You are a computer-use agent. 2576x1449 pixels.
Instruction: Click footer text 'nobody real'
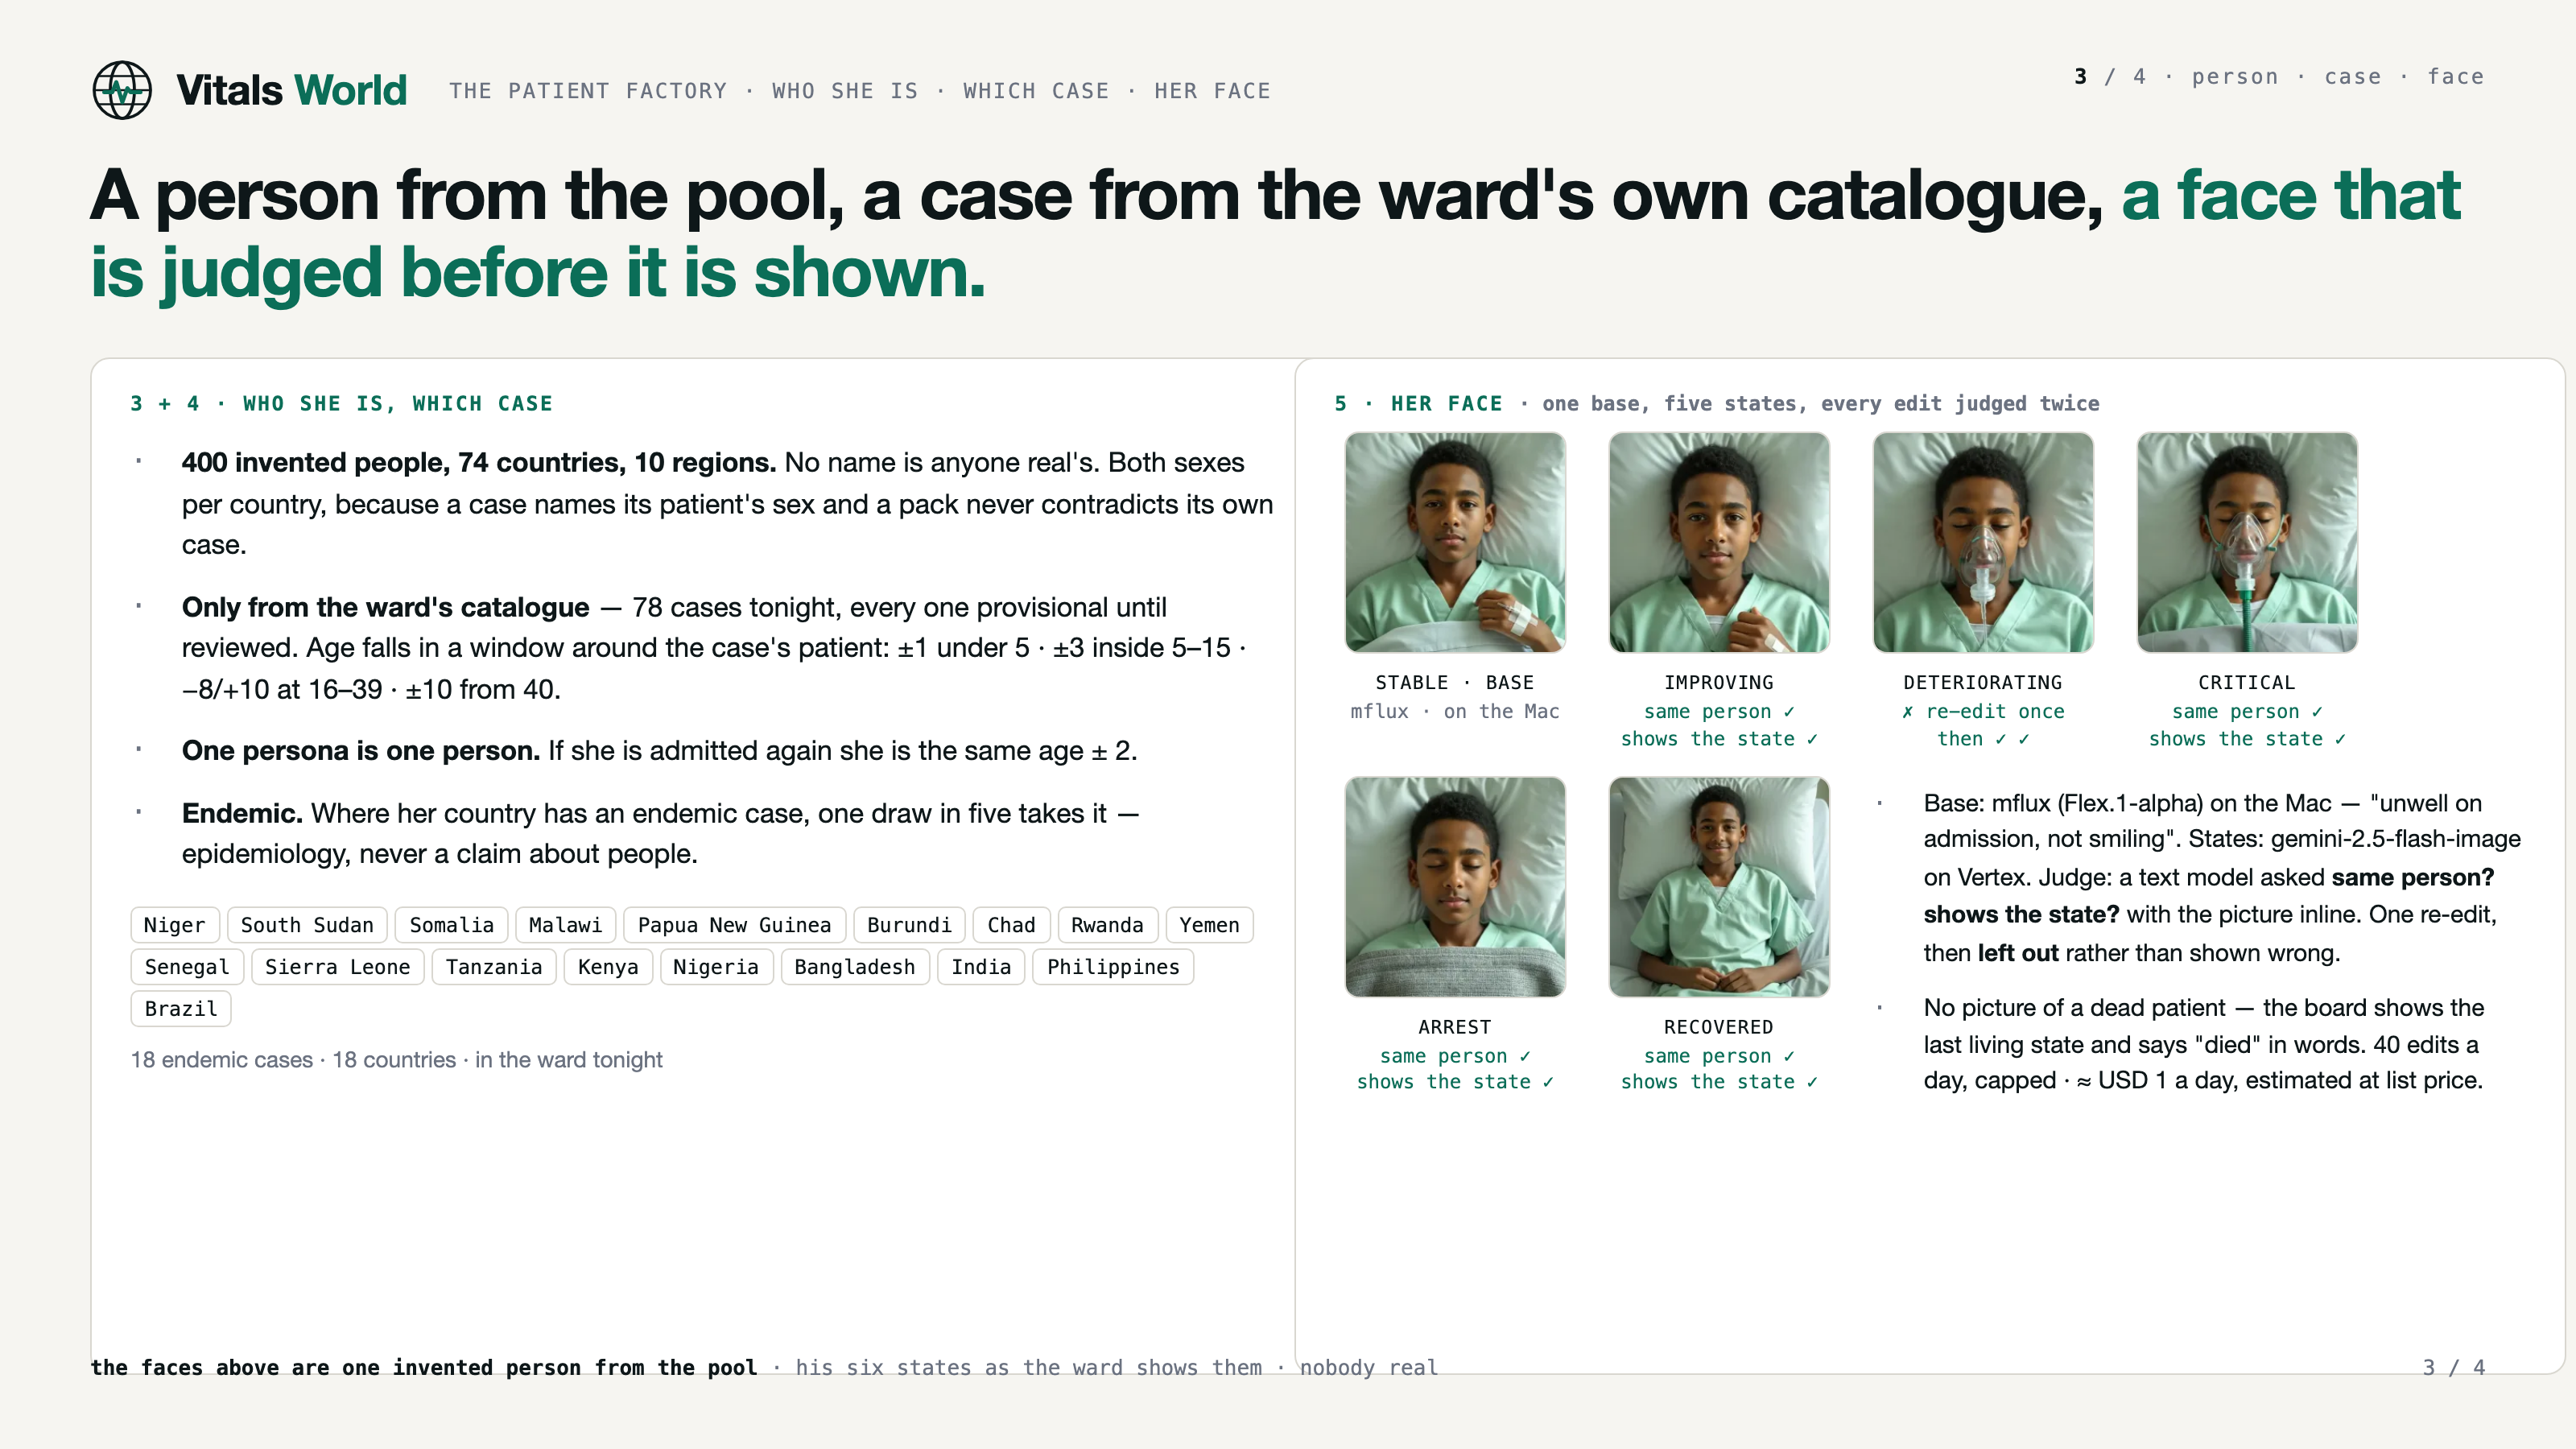[1368, 1367]
